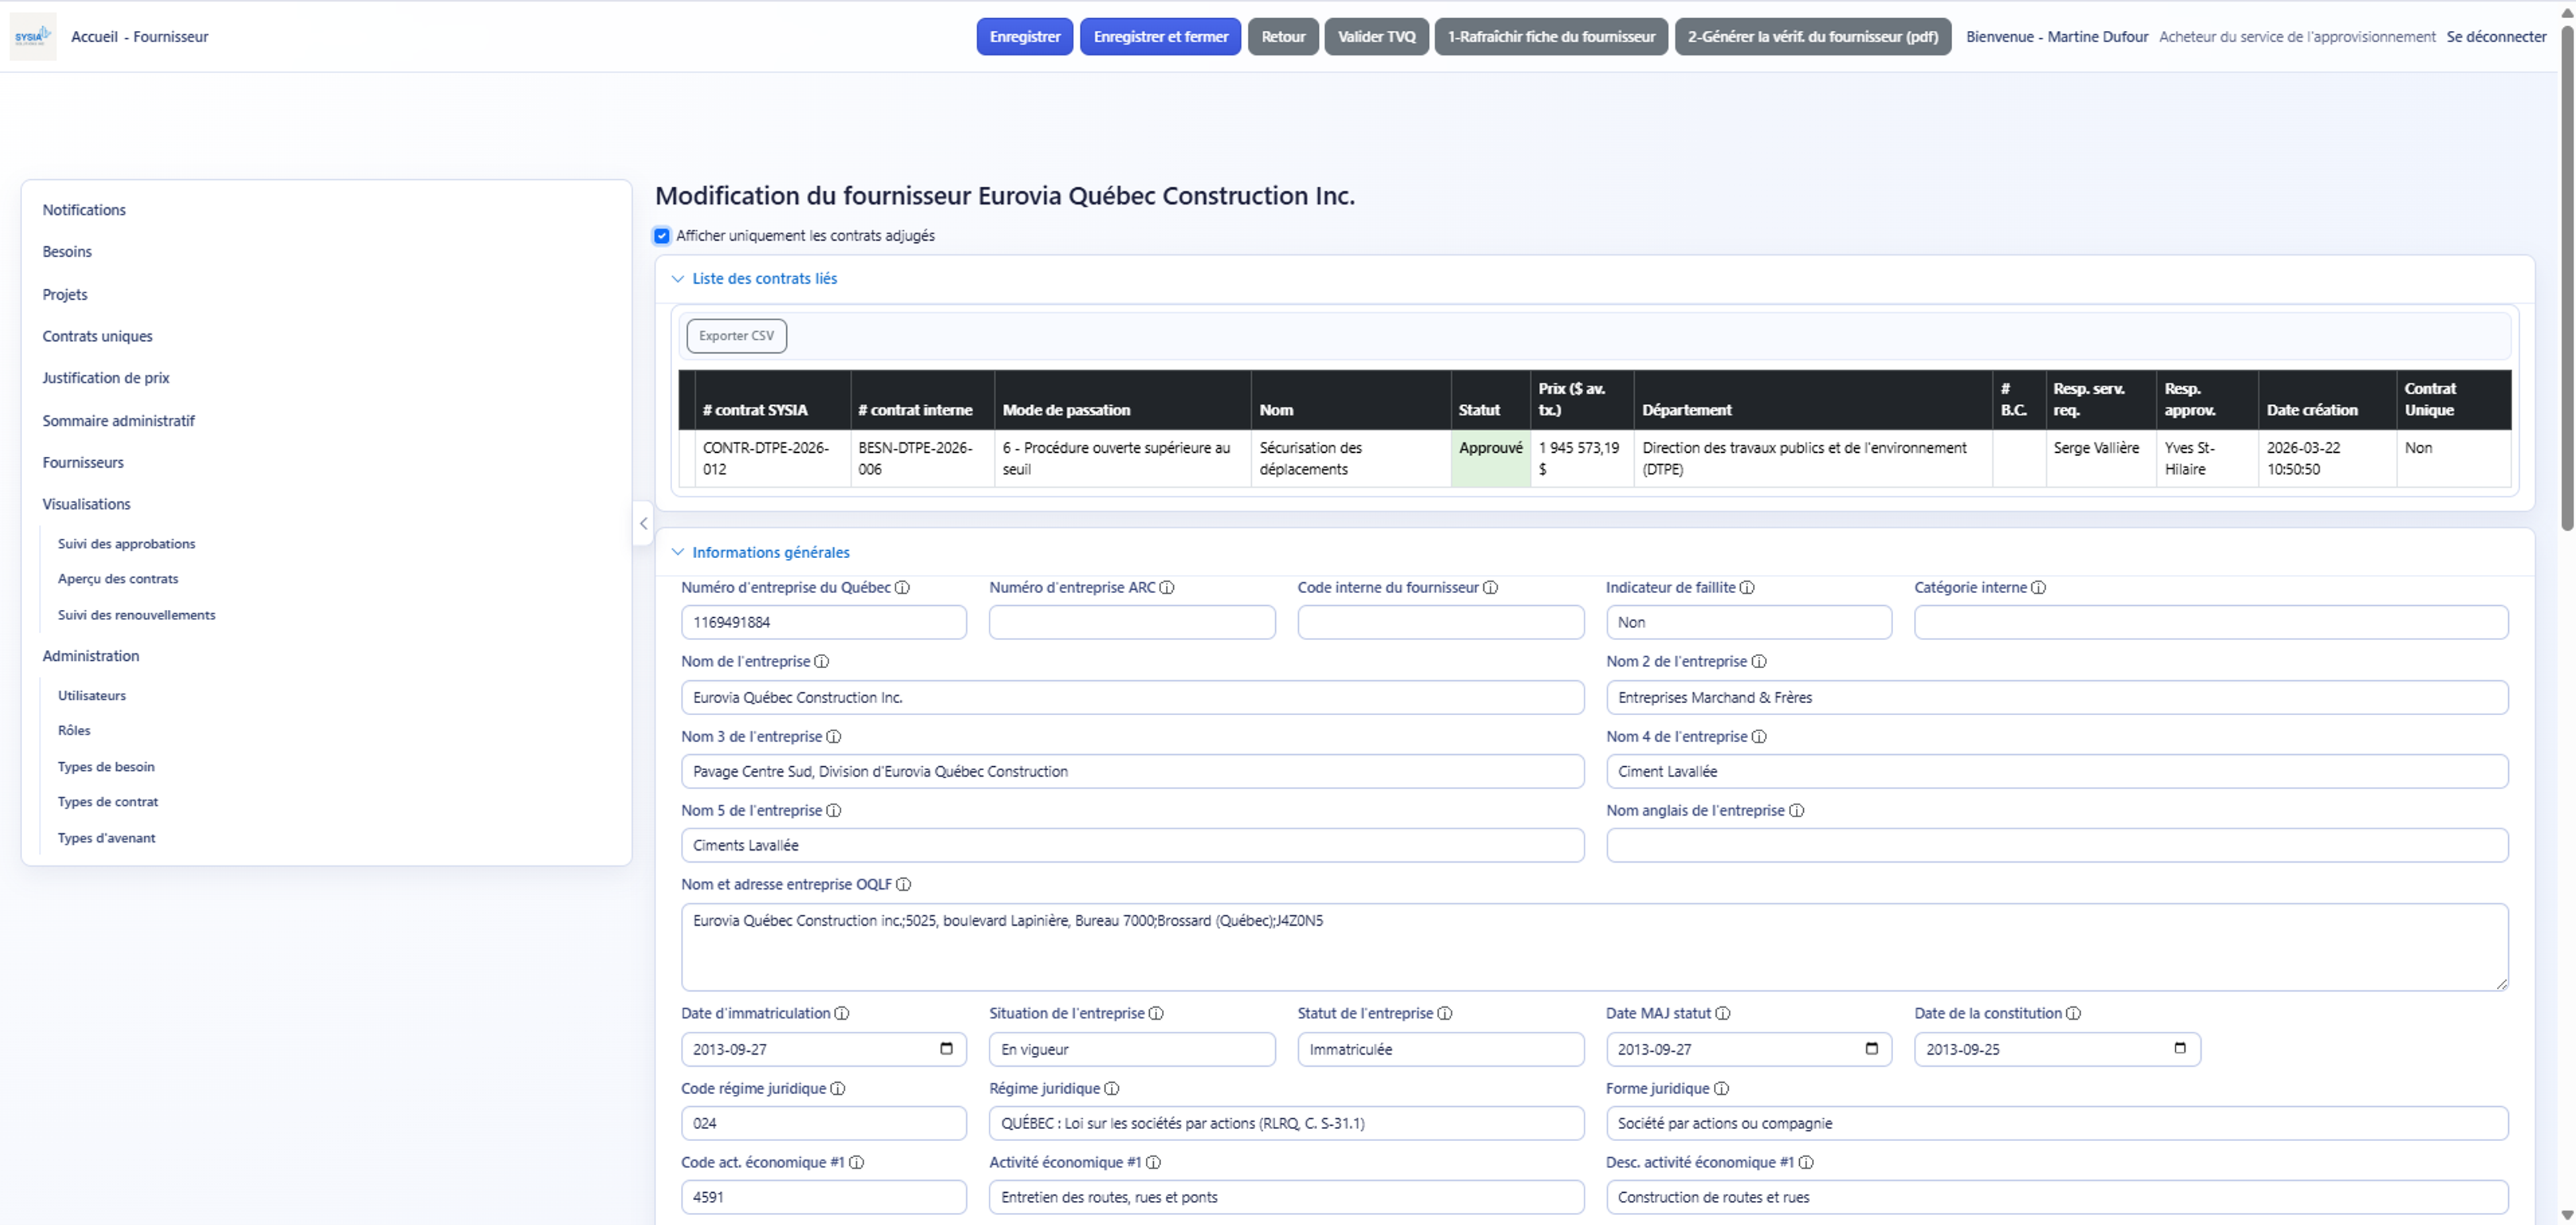Collapse the left sidebar with the chevron
2576x1225 pixels.
click(643, 524)
